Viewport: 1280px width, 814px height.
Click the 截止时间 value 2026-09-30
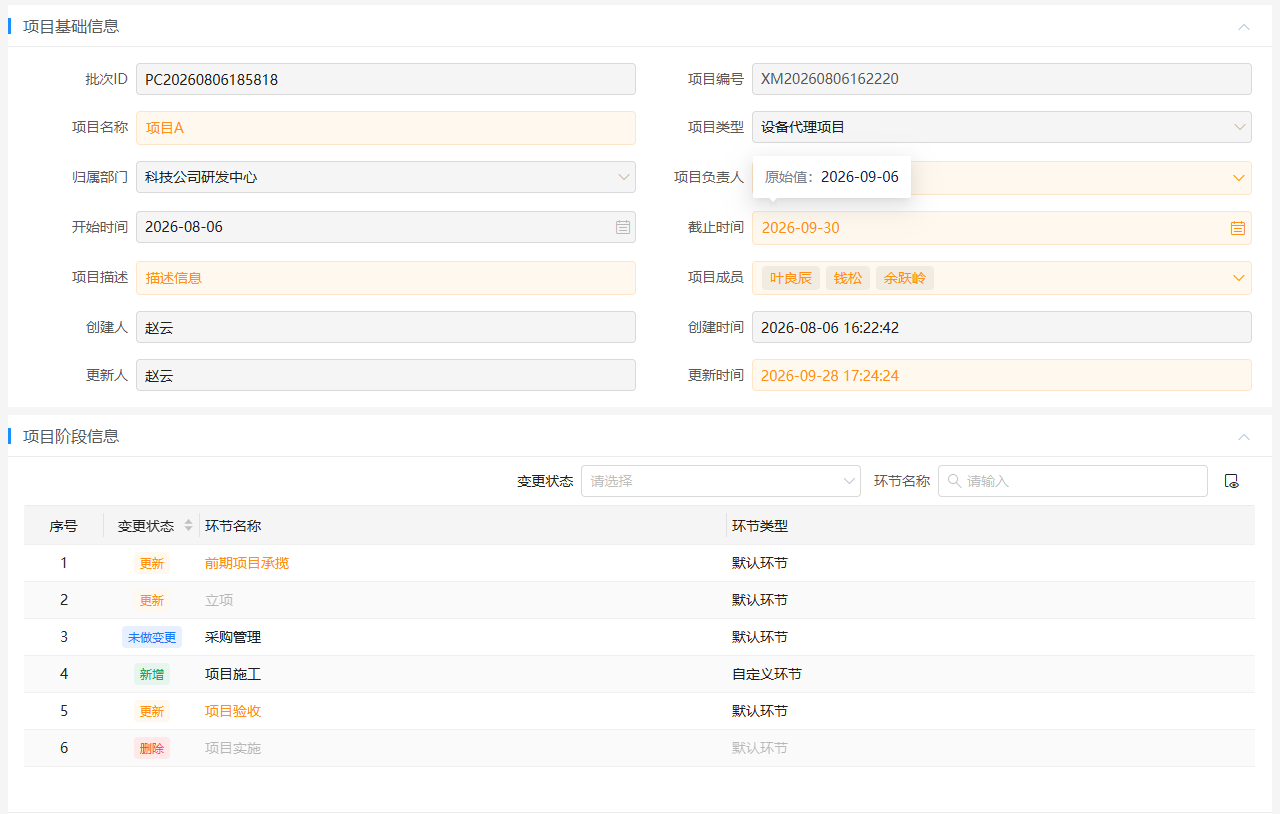(801, 228)
